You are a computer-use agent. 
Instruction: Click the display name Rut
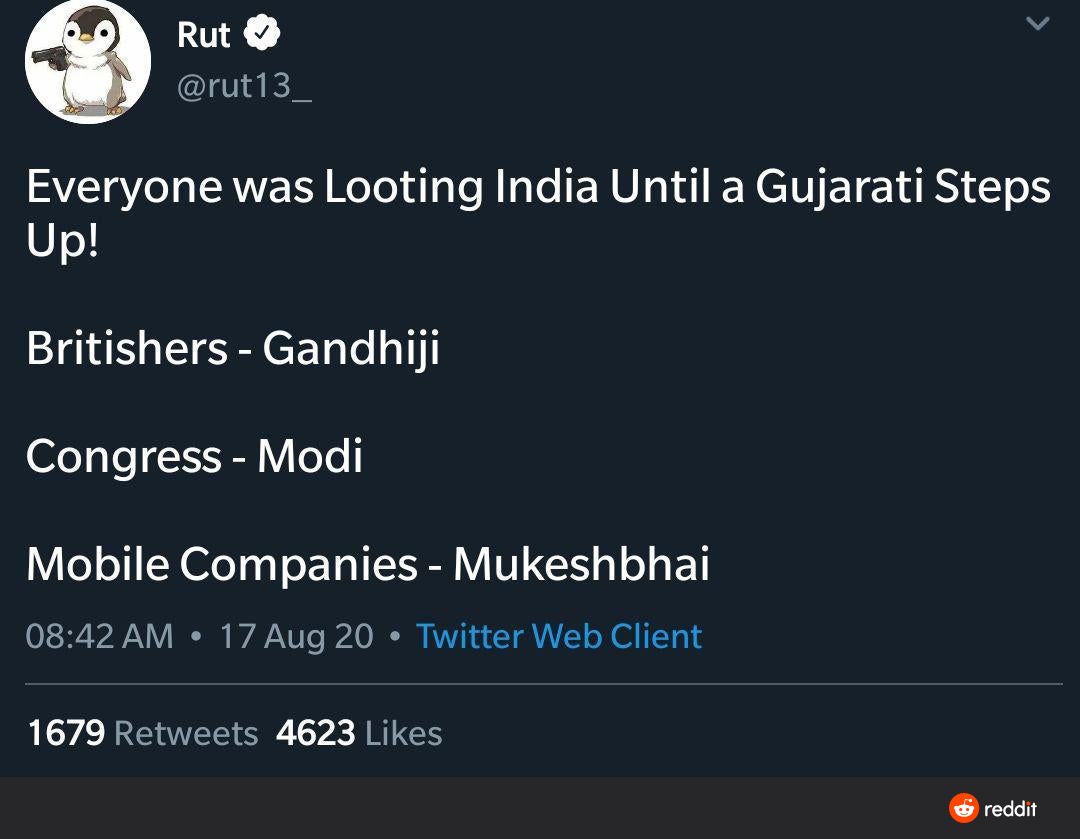pos(204,35)
